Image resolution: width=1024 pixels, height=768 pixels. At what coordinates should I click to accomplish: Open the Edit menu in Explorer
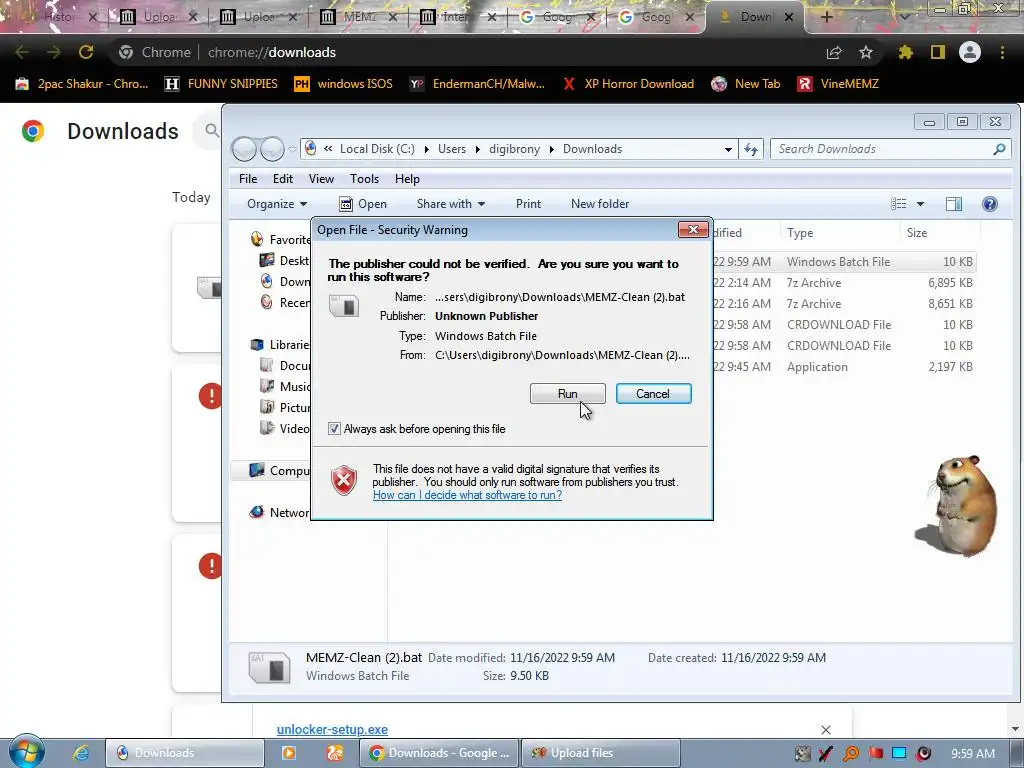pos(283,179)
